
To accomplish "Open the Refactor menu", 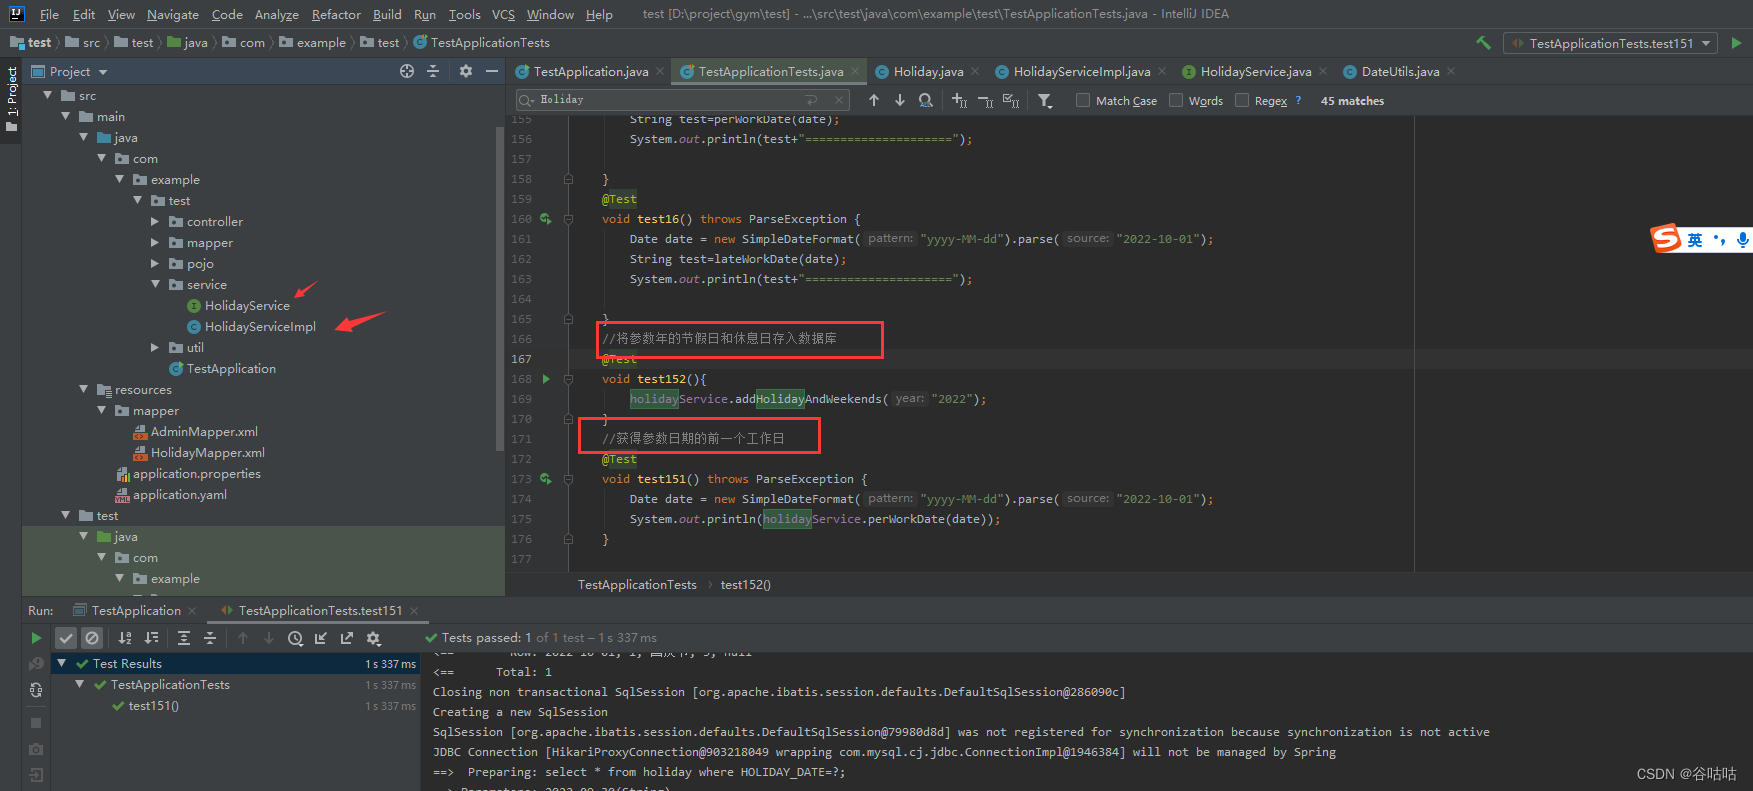I will (336, 14).
